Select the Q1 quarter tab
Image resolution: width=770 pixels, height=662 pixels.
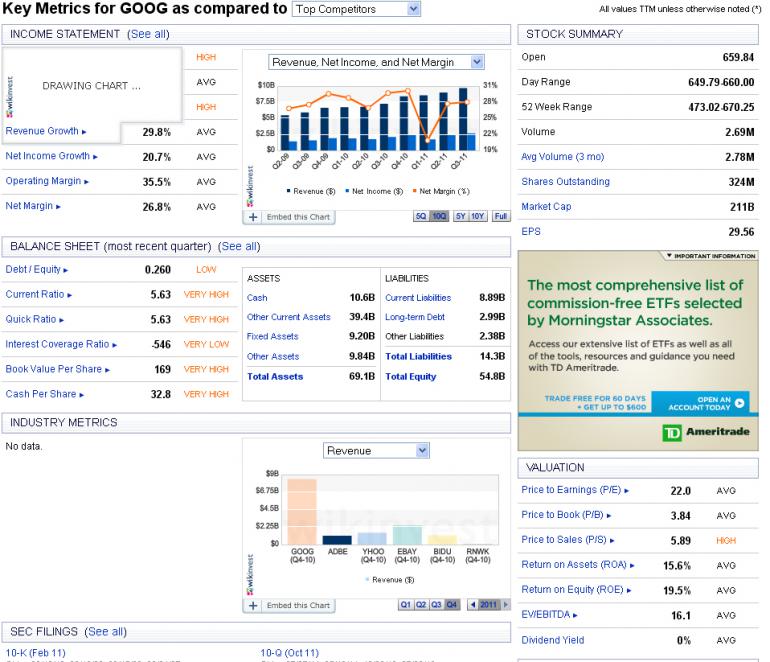pos(406,605)
